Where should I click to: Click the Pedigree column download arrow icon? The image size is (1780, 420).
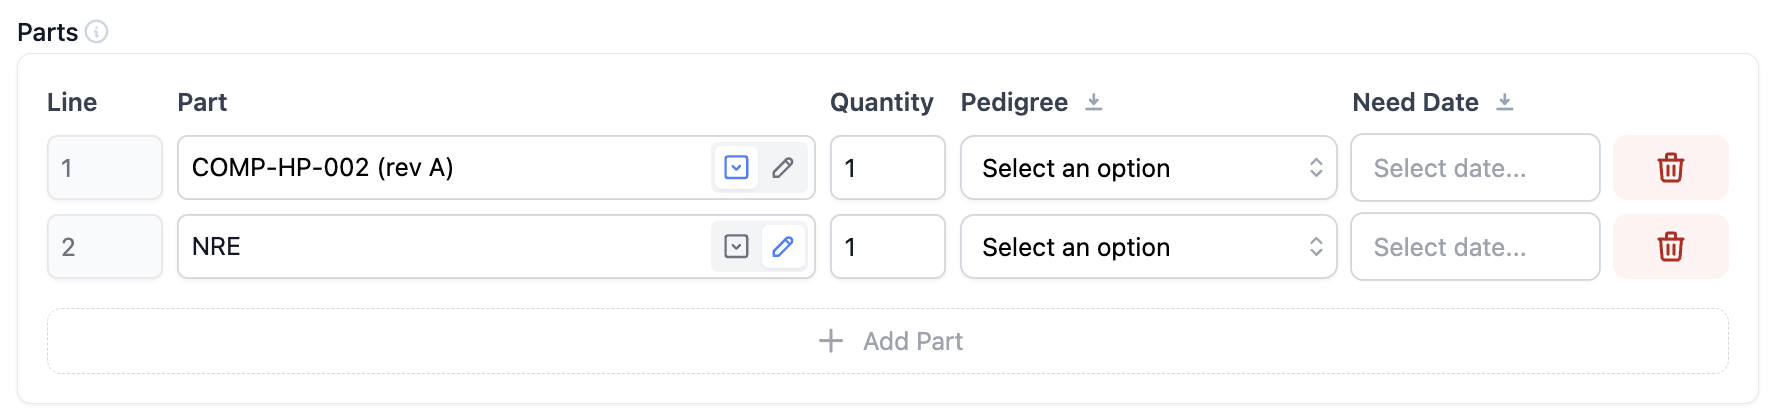1094,102
